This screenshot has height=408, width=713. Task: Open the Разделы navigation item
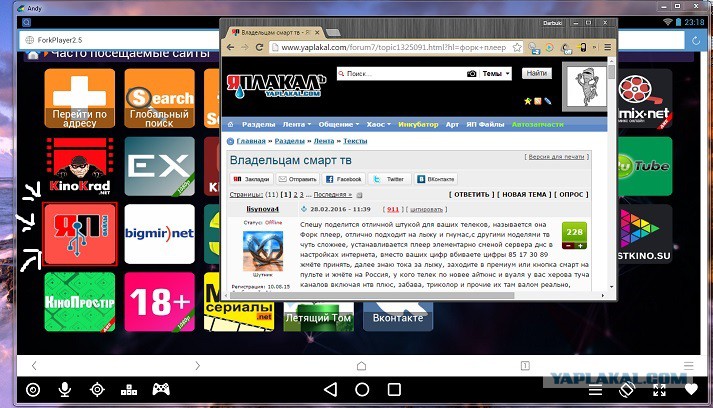click(258, 124)
